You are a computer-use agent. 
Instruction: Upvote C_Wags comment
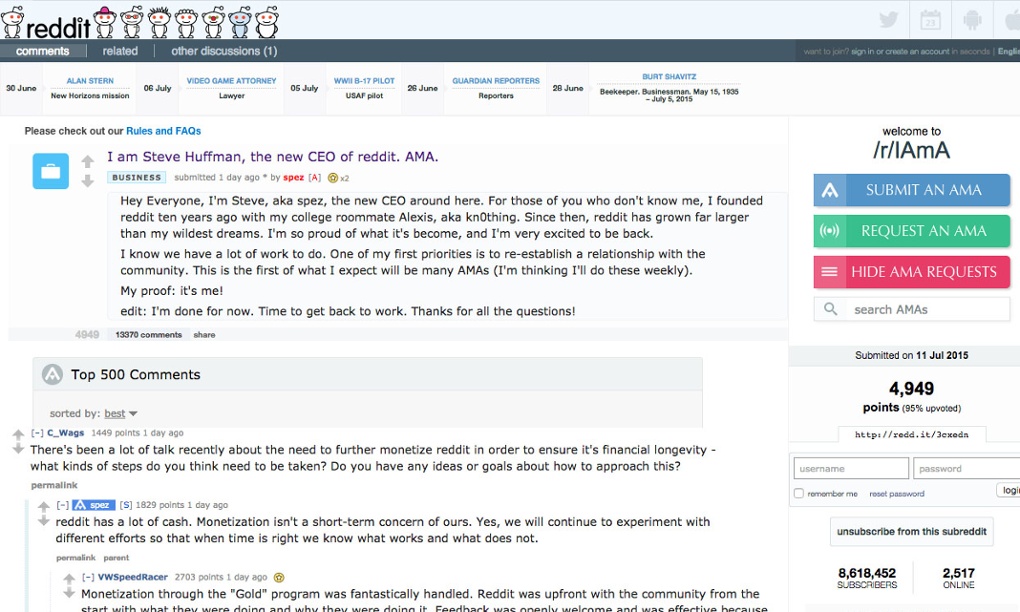pyautogui.click(x=18, y=434)
